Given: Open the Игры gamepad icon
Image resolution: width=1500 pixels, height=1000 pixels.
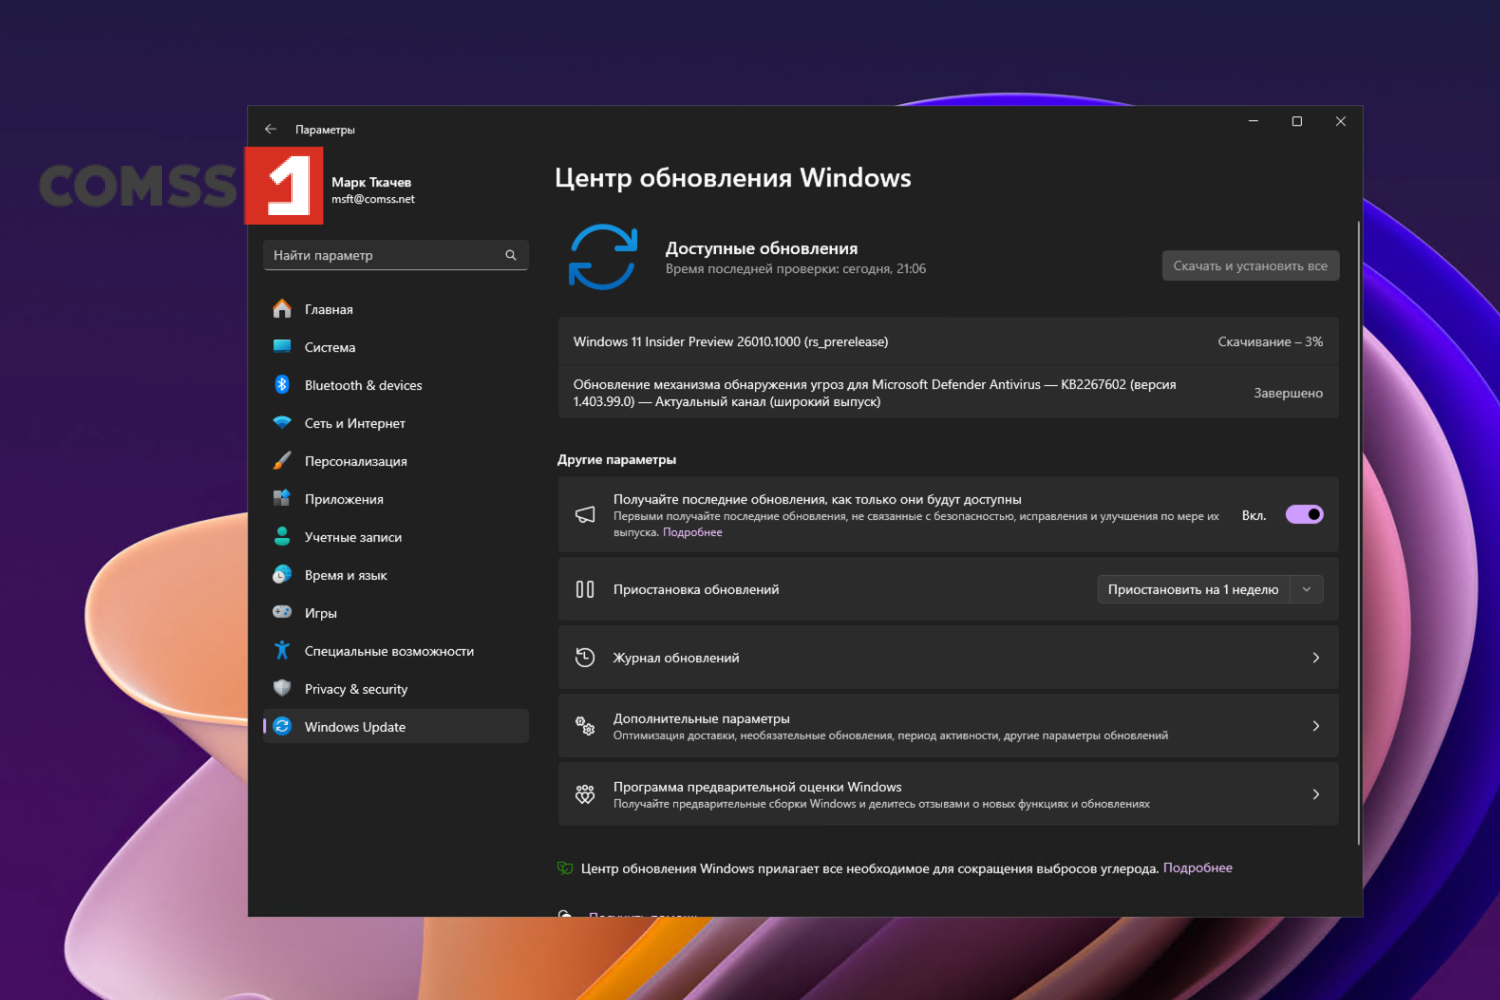Looking at the screenshot, I should [x=281, y=612].
